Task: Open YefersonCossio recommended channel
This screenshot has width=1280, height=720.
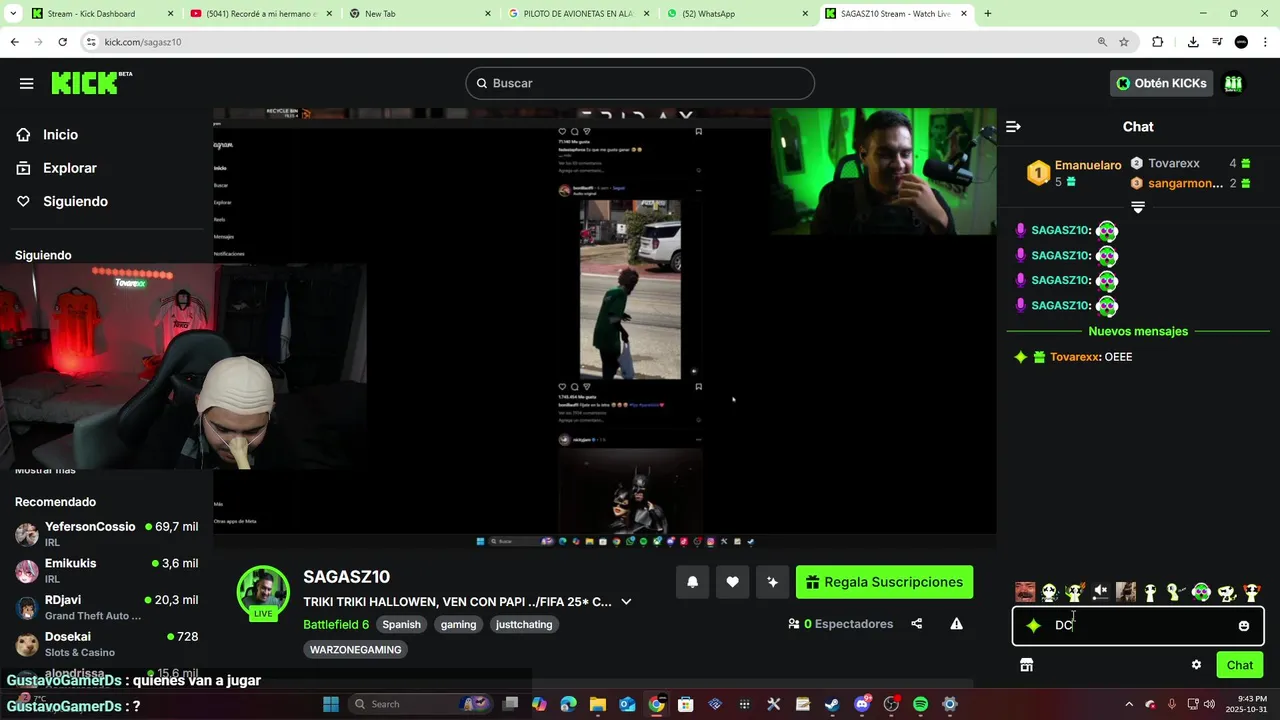Action: (x=106, y=534)
